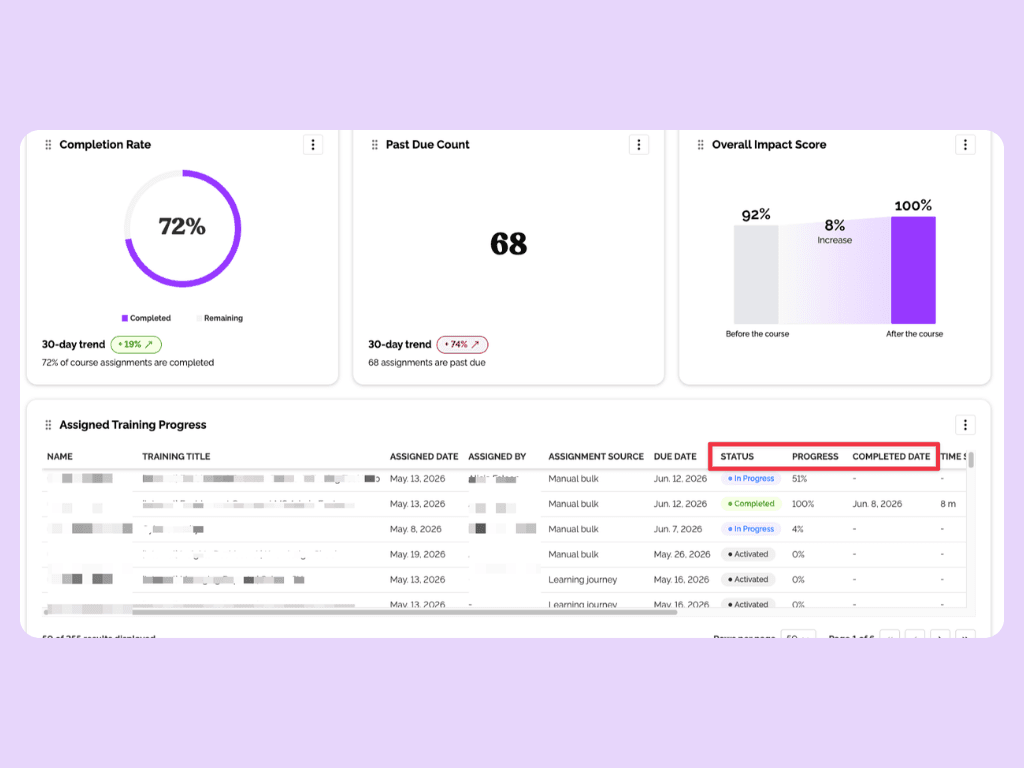The height and width of the screenshot is (768, 1024).
Task: Sort by NAME column header
Action: (59, 456)
